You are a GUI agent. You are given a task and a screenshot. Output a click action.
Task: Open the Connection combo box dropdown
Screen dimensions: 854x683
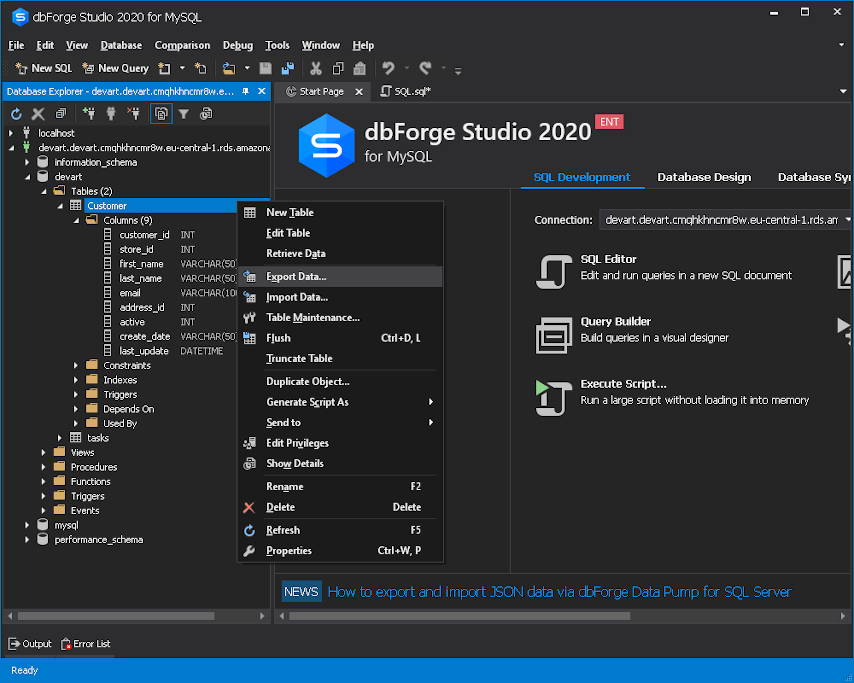(847, 220)
